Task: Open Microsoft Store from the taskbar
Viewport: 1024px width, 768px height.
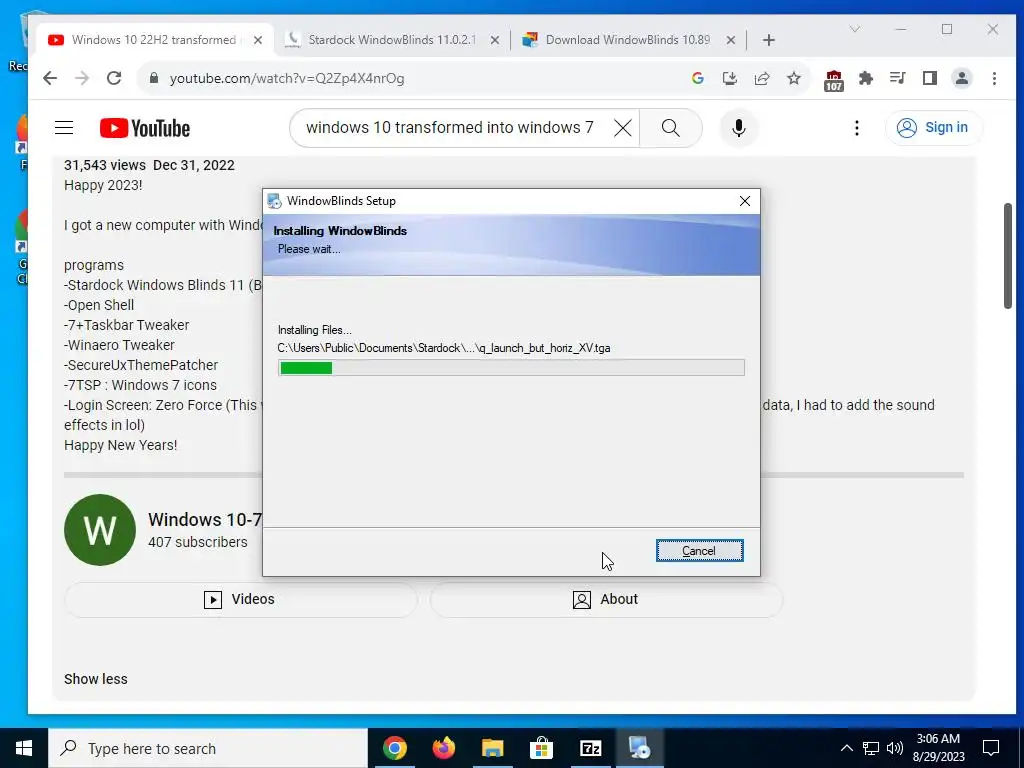Action: (541, 748)
